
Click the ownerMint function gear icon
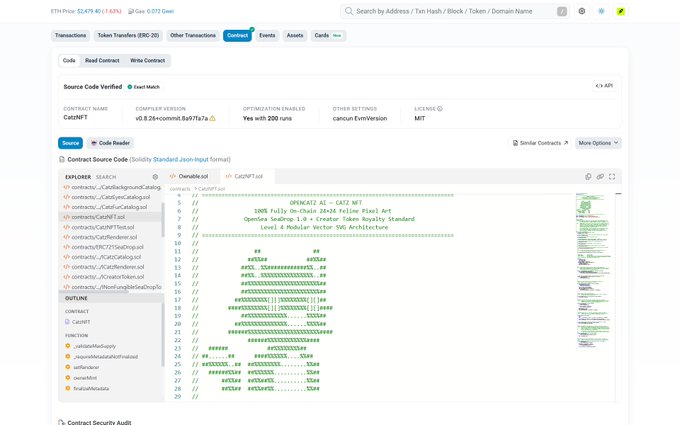68,378
